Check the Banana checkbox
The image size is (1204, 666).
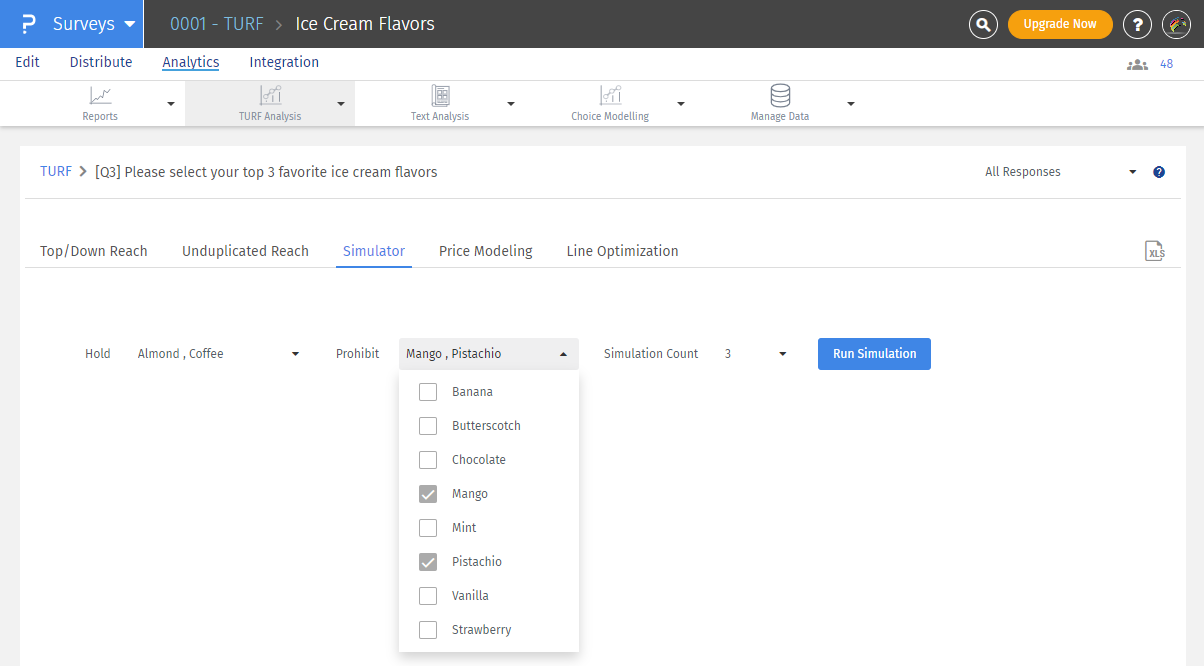tap(428, 392)
